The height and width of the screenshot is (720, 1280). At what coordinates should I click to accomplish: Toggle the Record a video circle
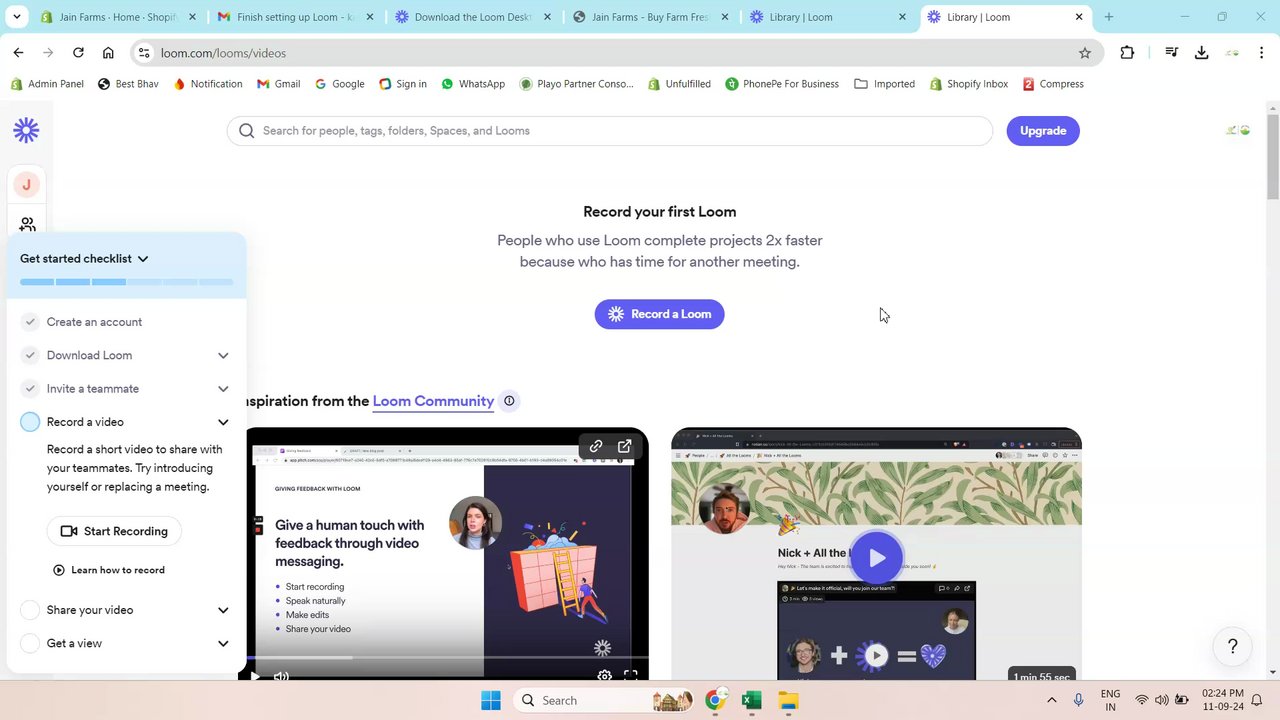[x=30, y=422]
